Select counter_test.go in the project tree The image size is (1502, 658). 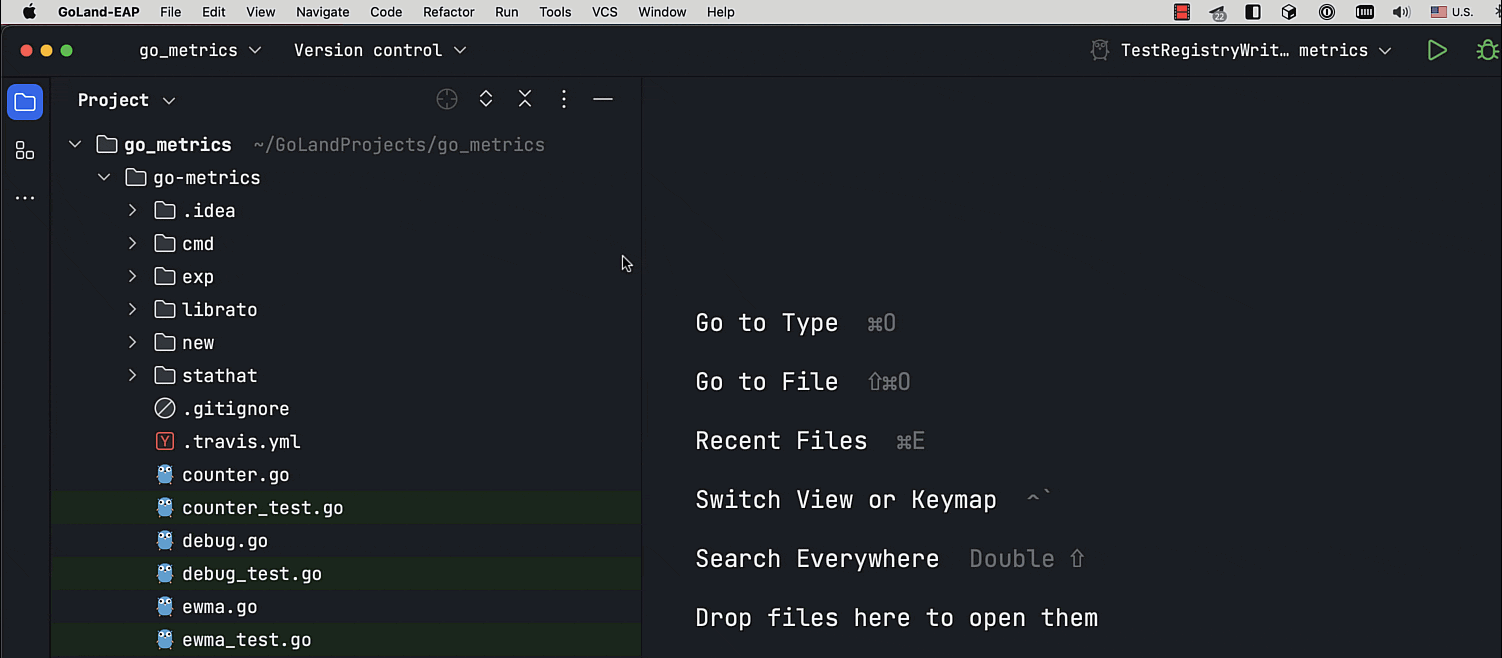pyautogui.click(x=262, y=508)
